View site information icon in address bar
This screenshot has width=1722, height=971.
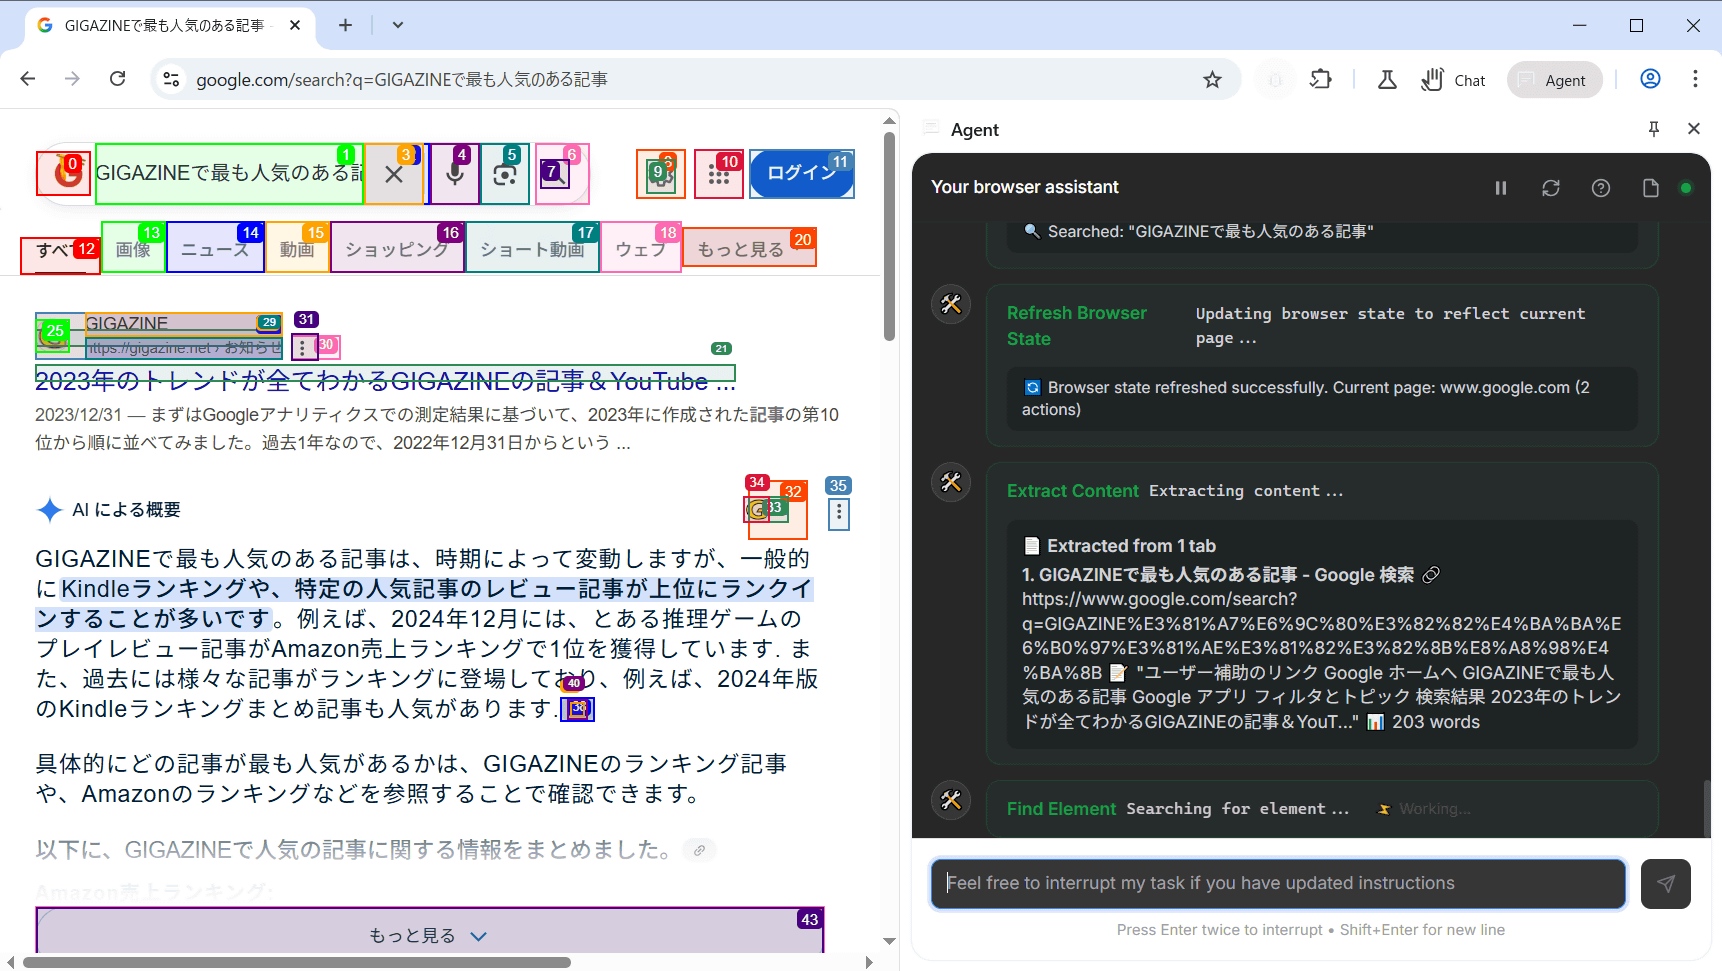(x=171, y=79)
